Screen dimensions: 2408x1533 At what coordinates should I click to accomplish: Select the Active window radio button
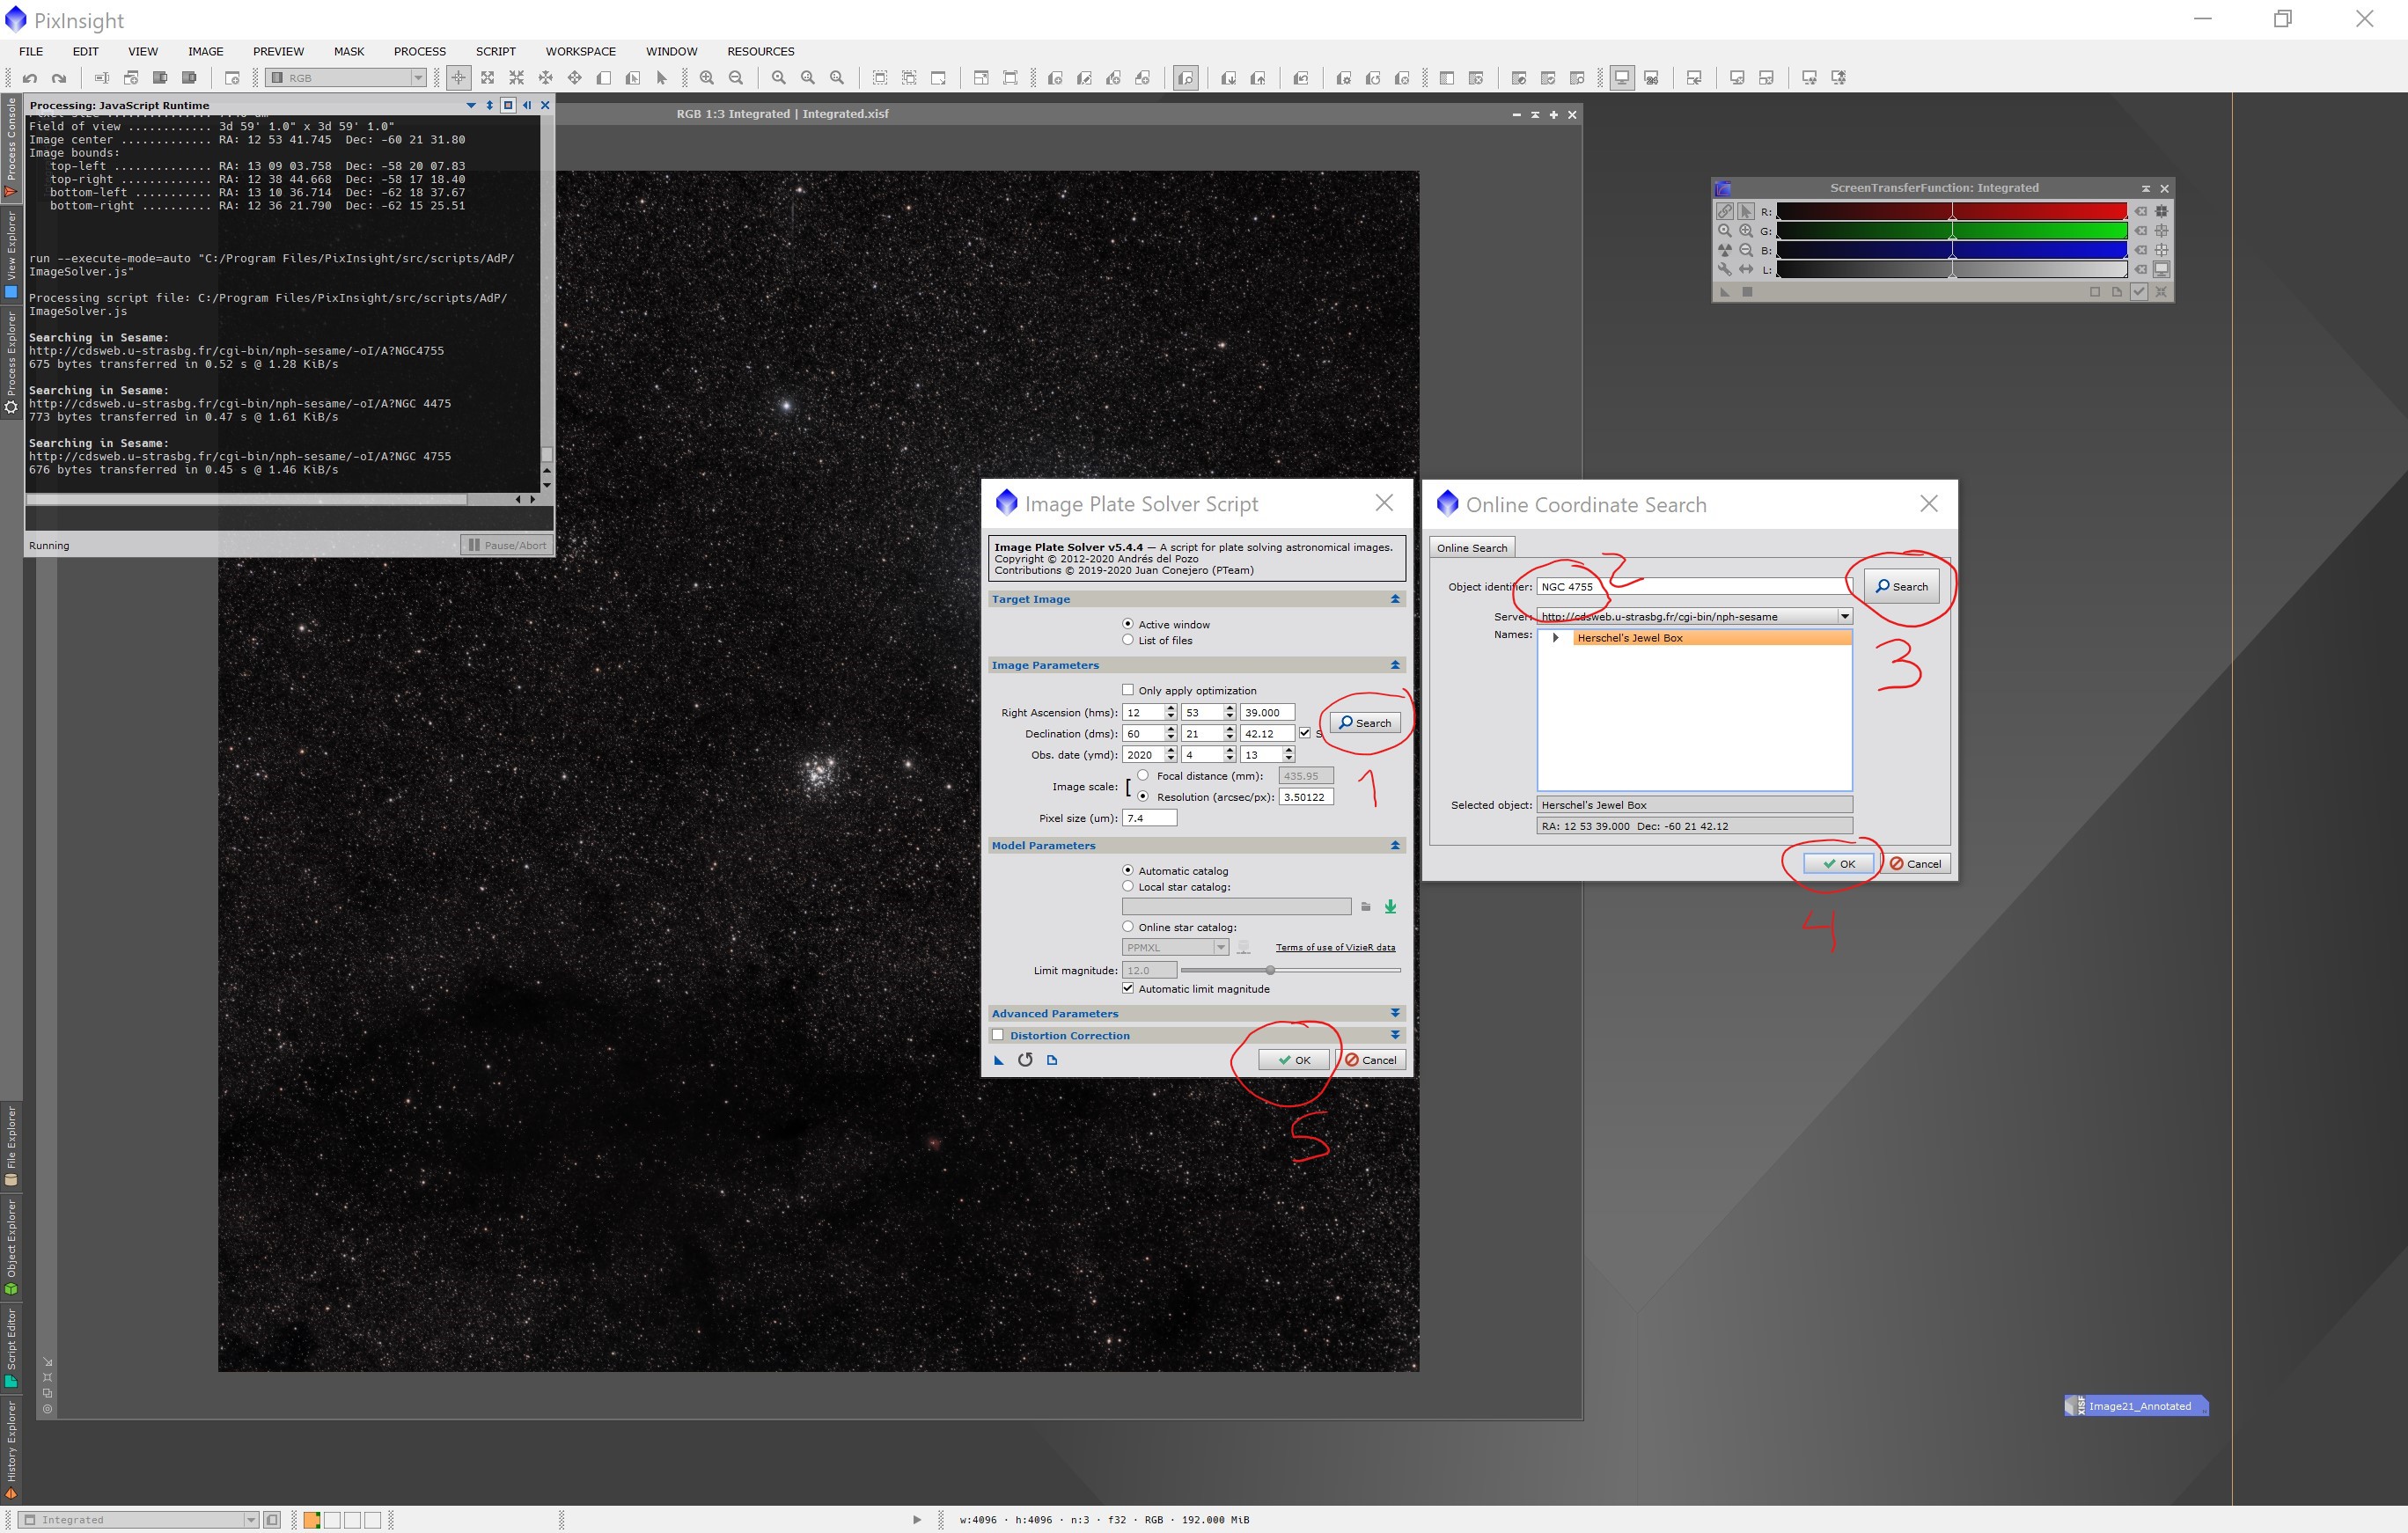[x=1128, y=624]
